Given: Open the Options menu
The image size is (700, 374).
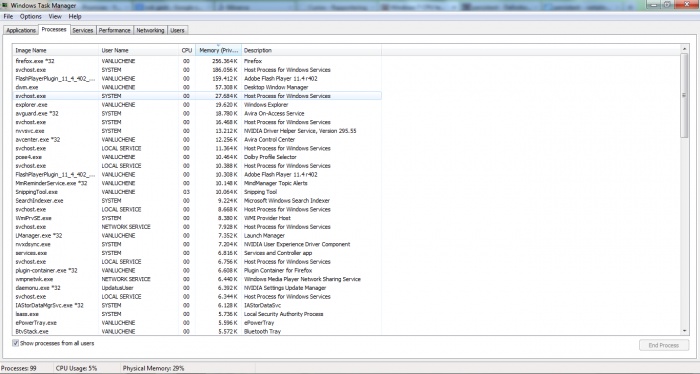Looking at the screenshot, I should [x=30, y=17].
